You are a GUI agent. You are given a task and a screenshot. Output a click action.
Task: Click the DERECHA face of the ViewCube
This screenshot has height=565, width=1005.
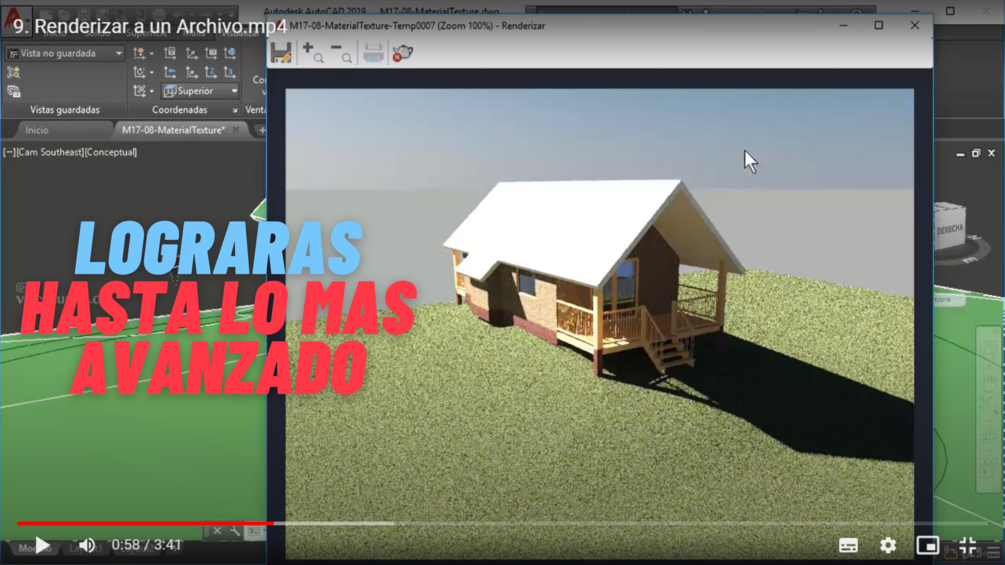[x=949, y=227]
